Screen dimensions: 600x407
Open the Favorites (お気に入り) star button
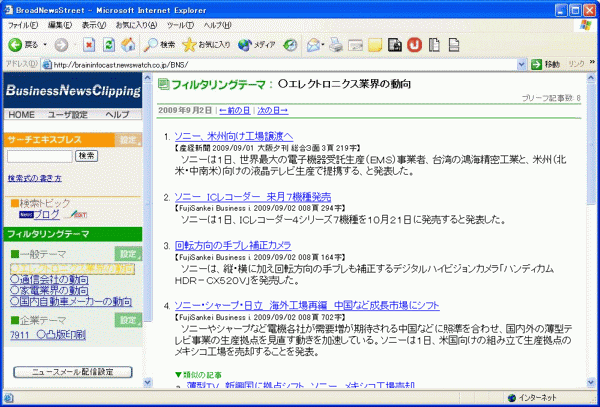click(206, 45)
